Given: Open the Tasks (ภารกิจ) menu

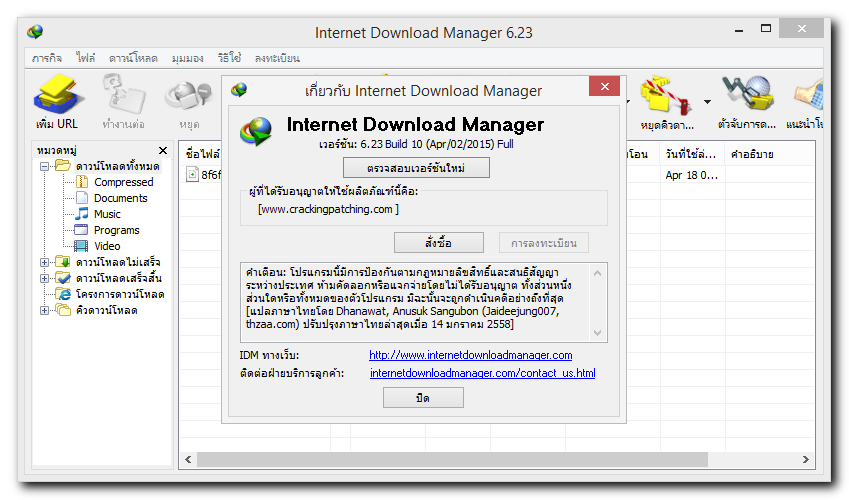Looking at the screenshot, I should click(47, 58).
